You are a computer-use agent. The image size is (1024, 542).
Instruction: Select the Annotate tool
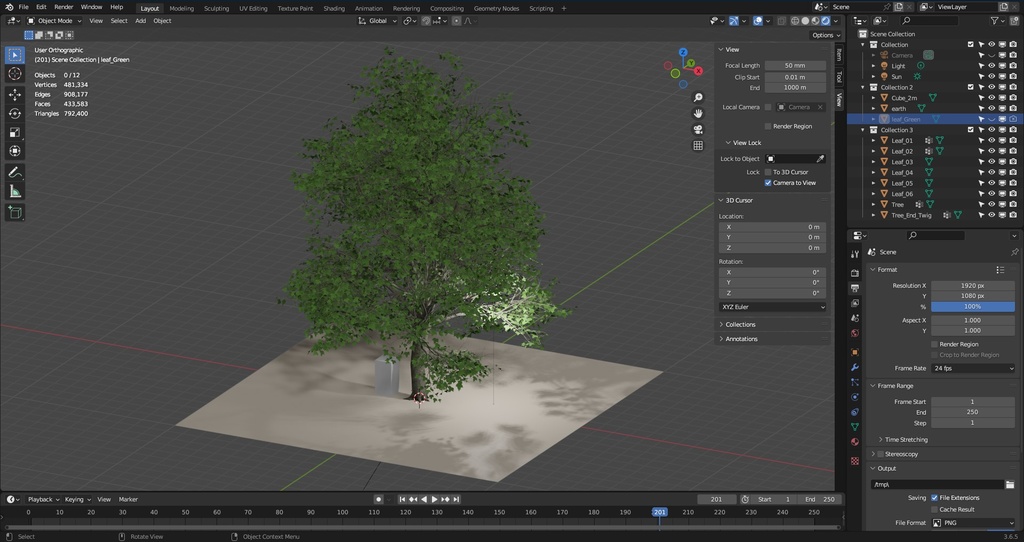(x=14, y=172)
